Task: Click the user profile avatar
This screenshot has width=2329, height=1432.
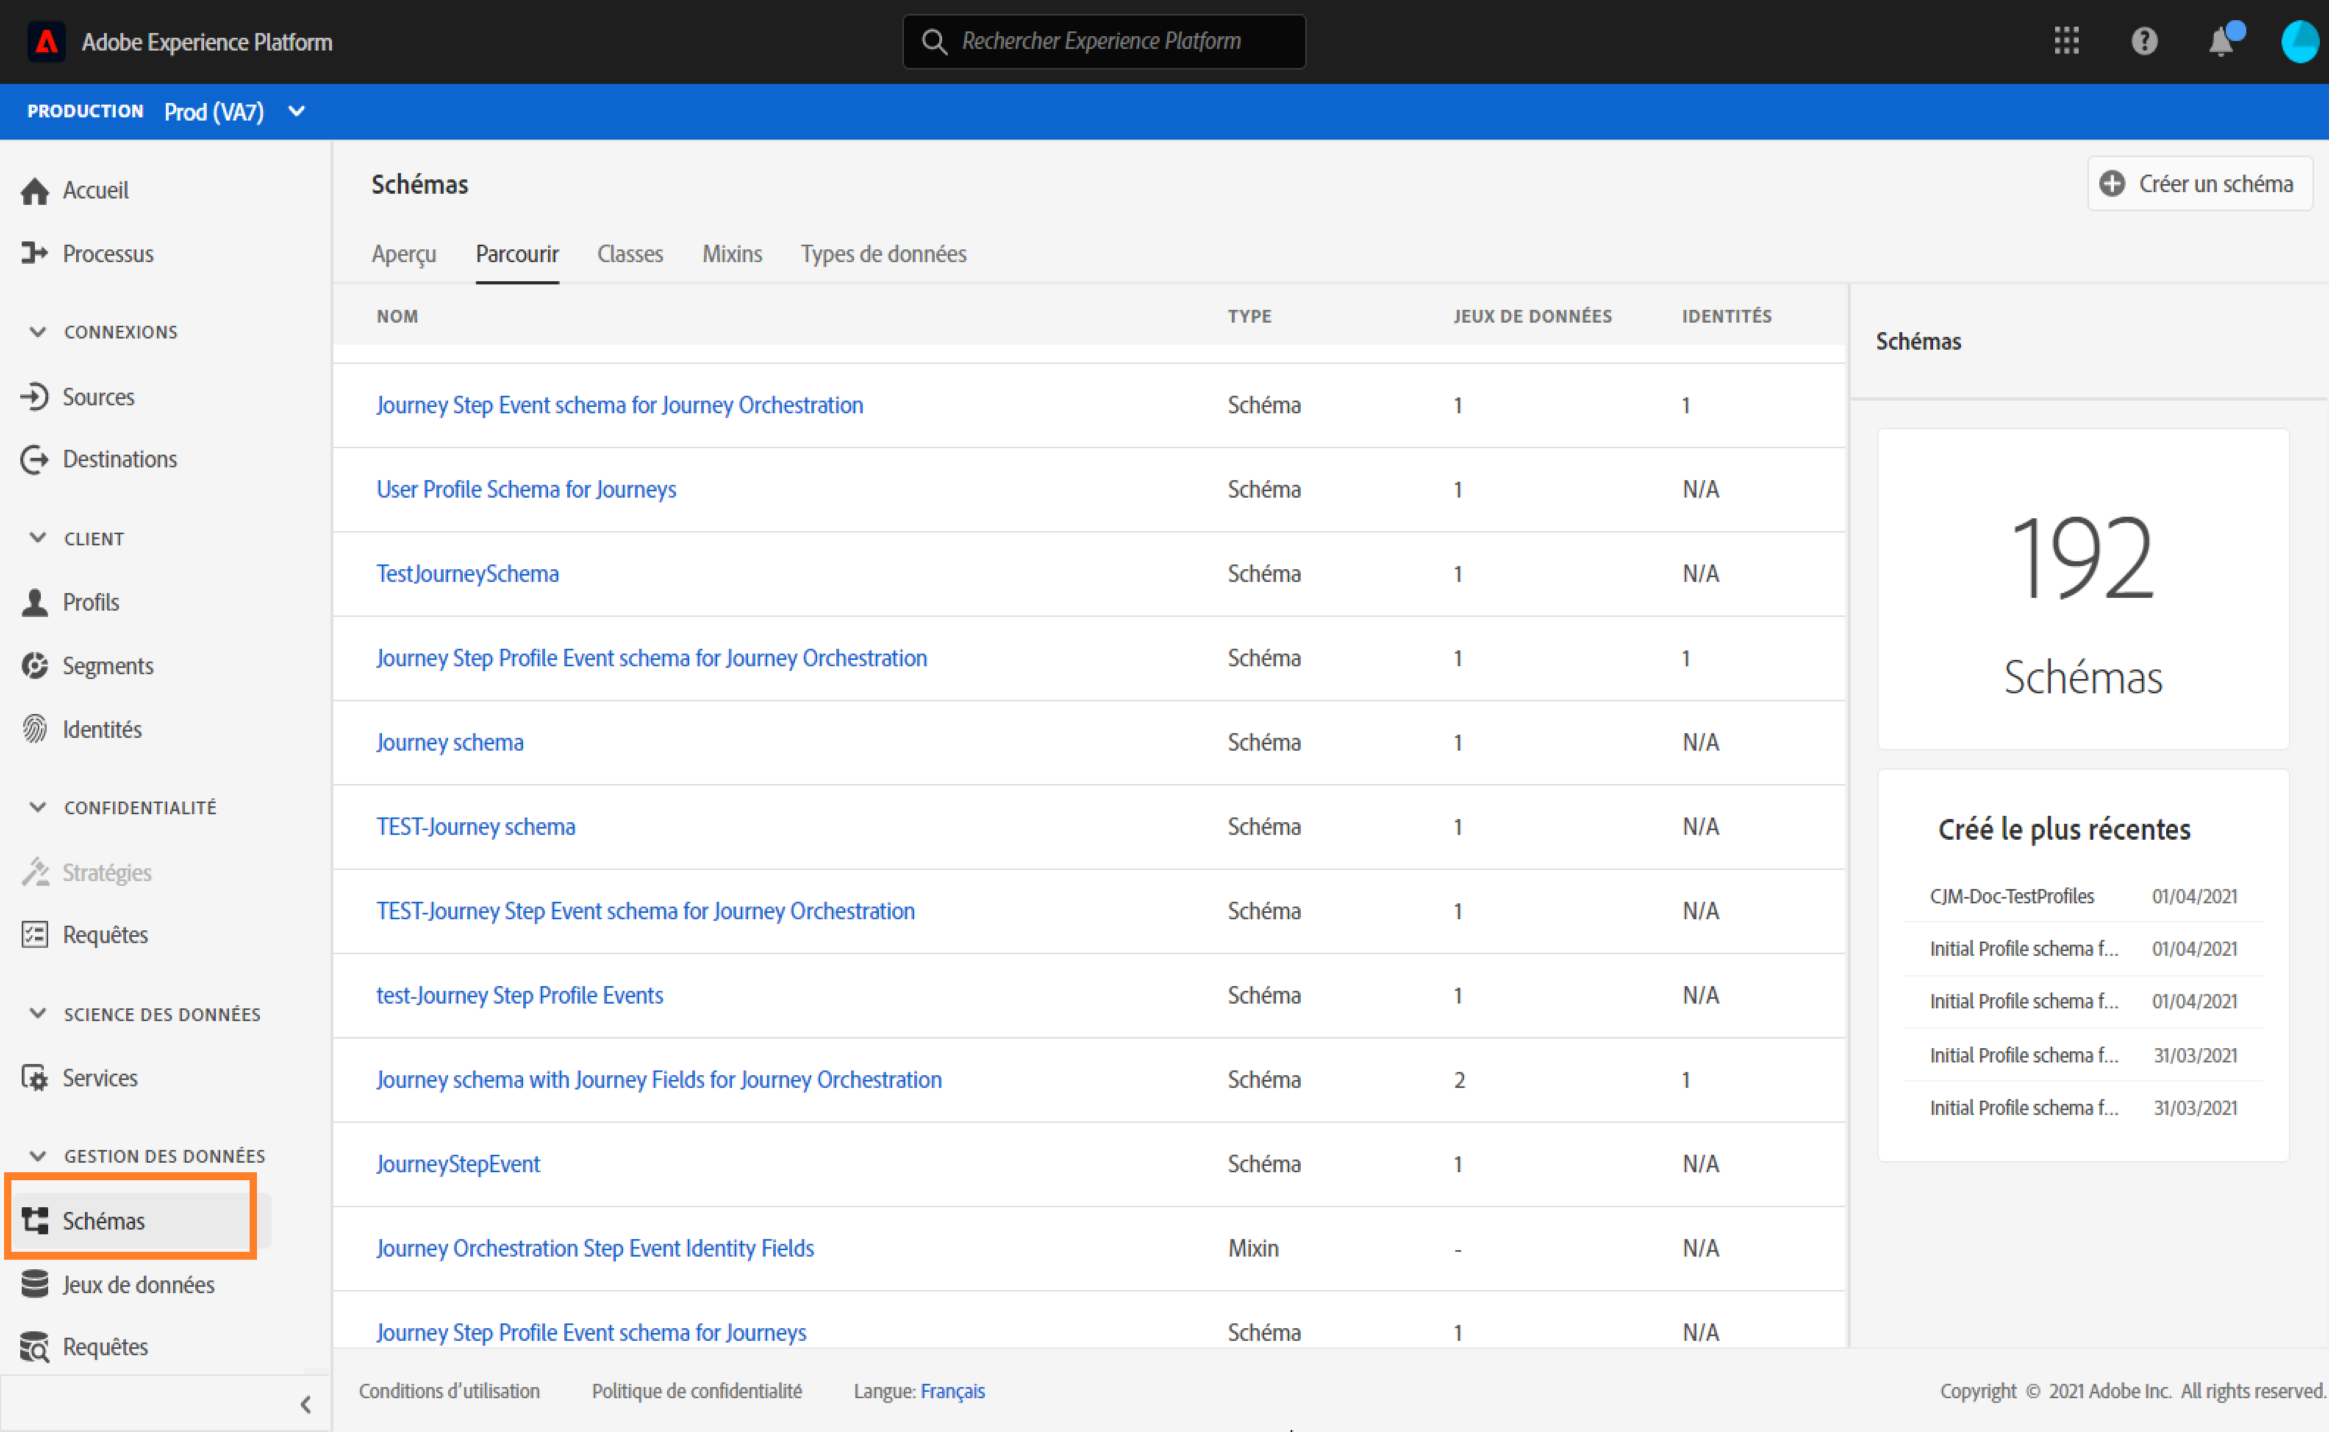Action: tap(2298, 42)
